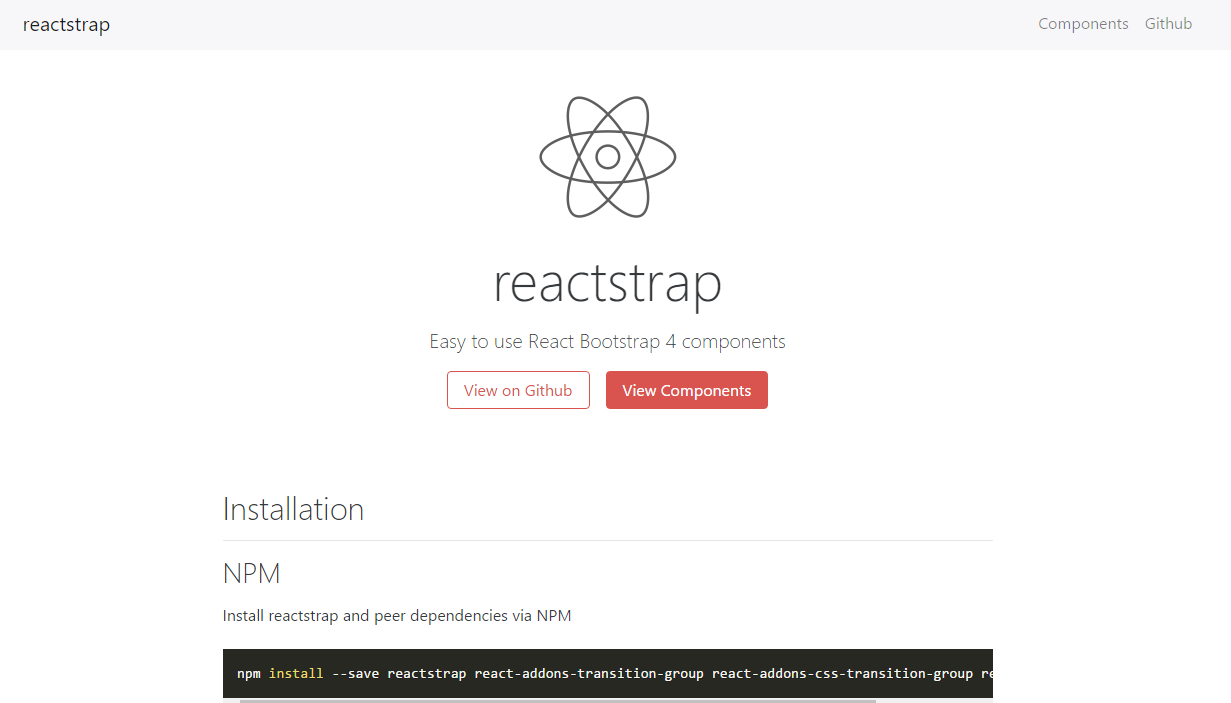Screen dimensions: 1231x703
Task: Click 'Install reactstrap and peer dependencies via NPM' text
Action: coord(397,616)
